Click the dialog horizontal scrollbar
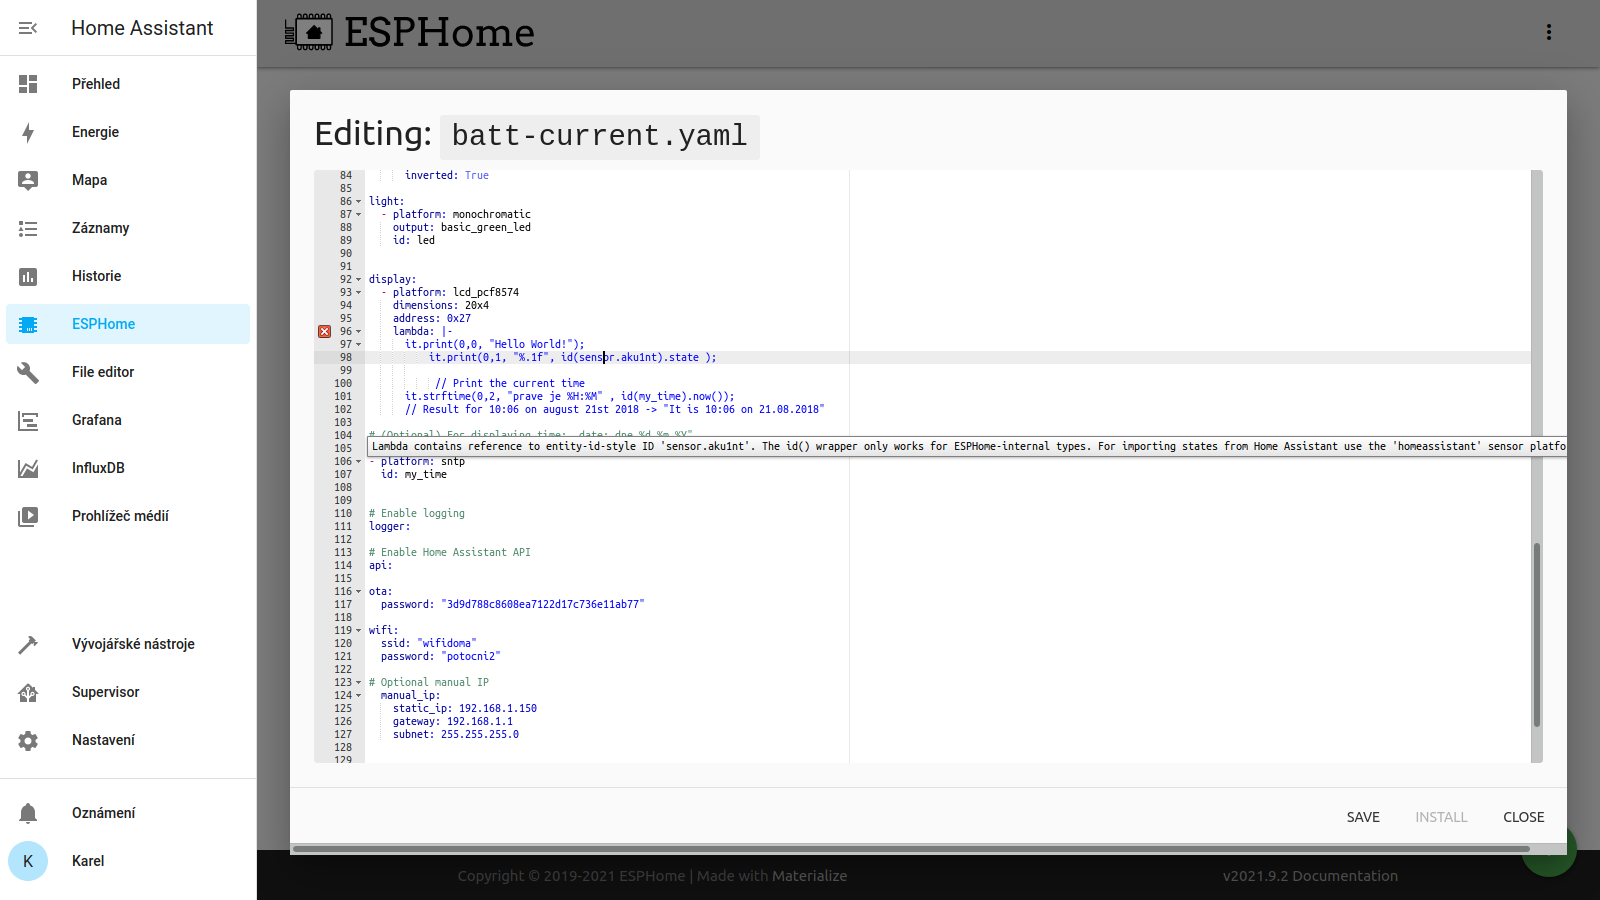This screenshot has height=900, width=1600. coord(911,849)
